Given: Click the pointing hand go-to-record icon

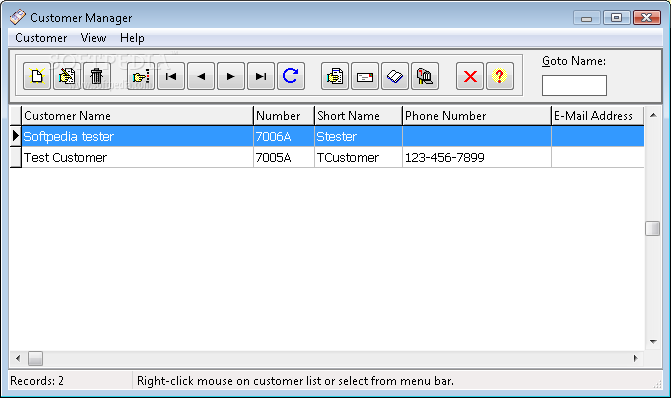Looking at the screenshot, I should click(141, 76).
